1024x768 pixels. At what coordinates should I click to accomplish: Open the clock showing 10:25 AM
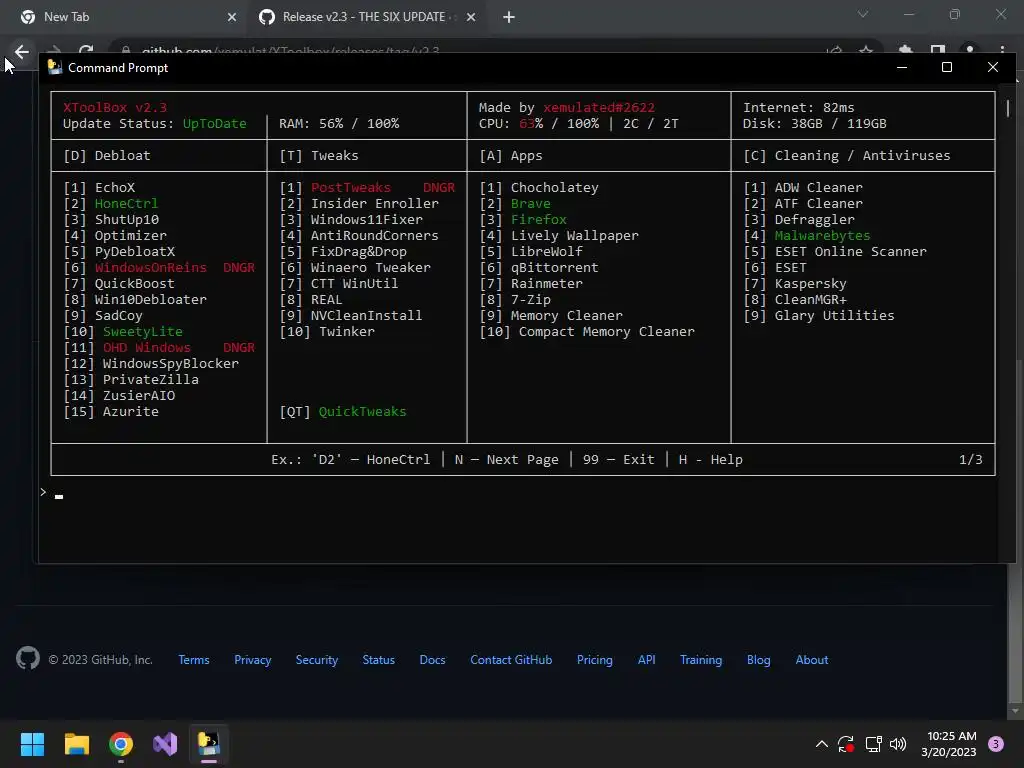[x=949, y=744]
